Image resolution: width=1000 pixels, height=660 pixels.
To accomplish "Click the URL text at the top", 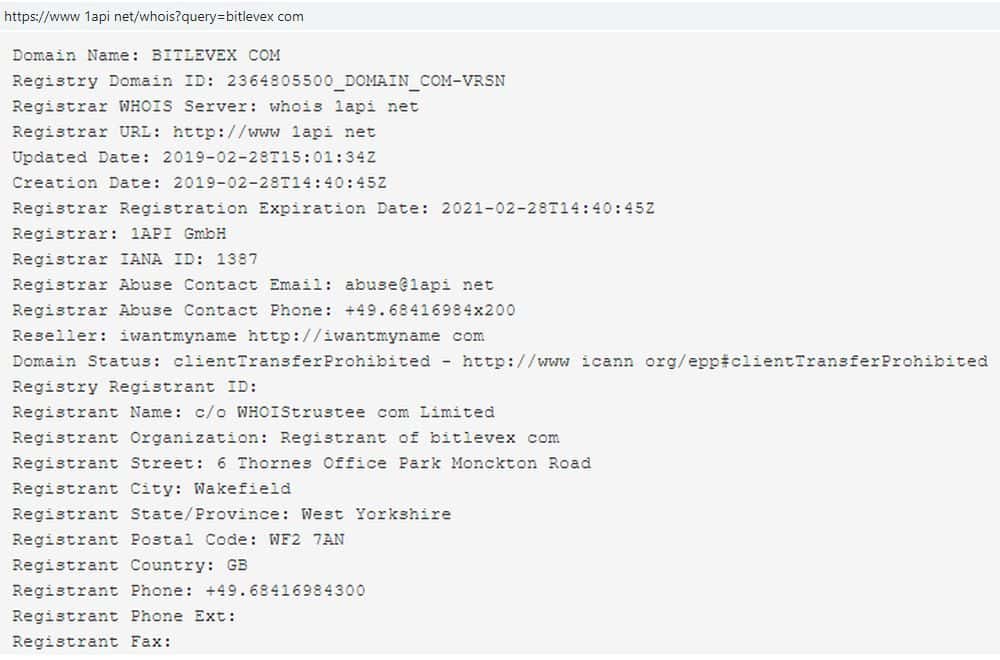I will point(154,17).
